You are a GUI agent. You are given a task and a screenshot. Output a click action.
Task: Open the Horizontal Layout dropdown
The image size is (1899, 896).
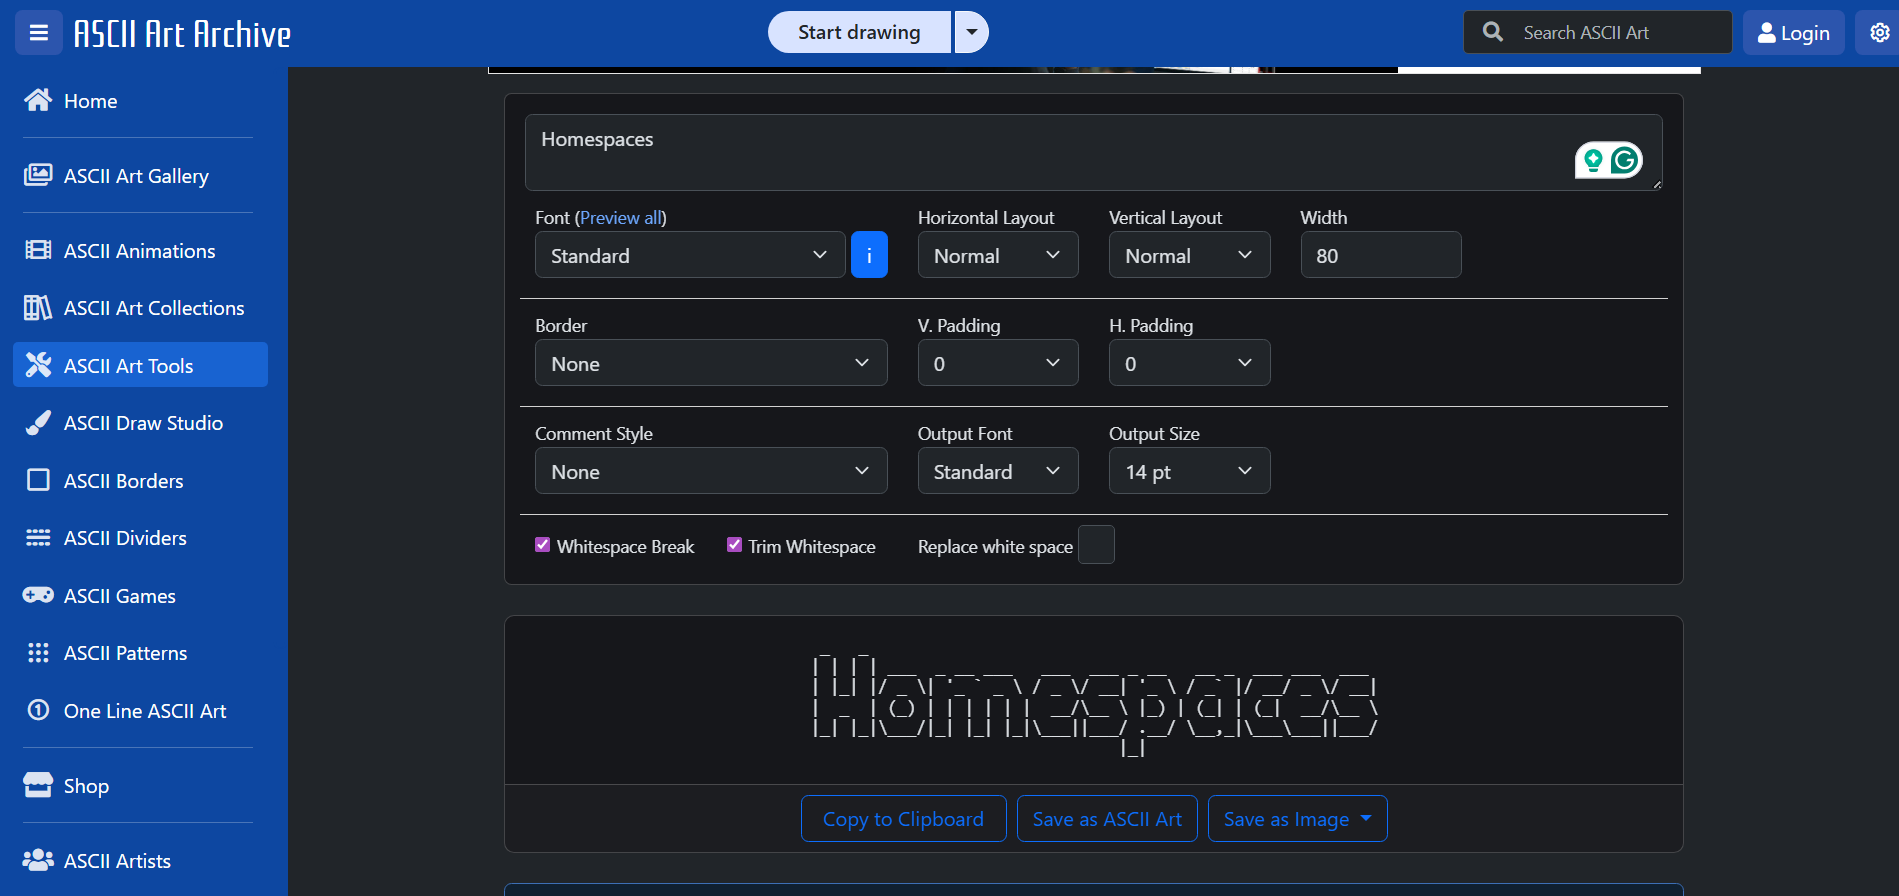[x=998, y=255]
